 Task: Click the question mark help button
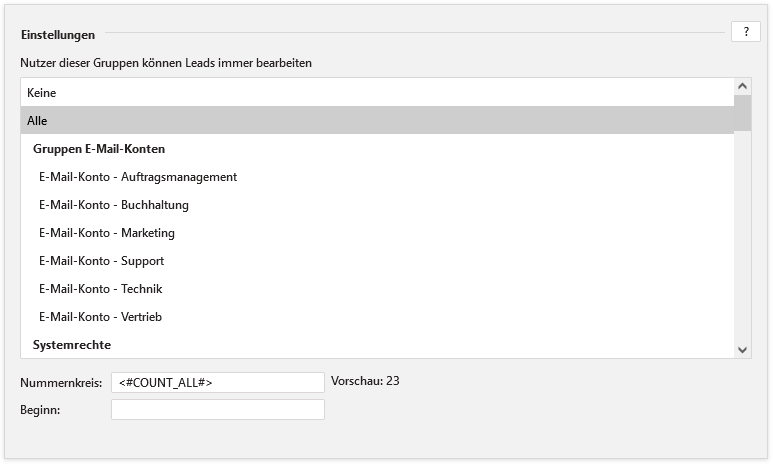point(745,32)
